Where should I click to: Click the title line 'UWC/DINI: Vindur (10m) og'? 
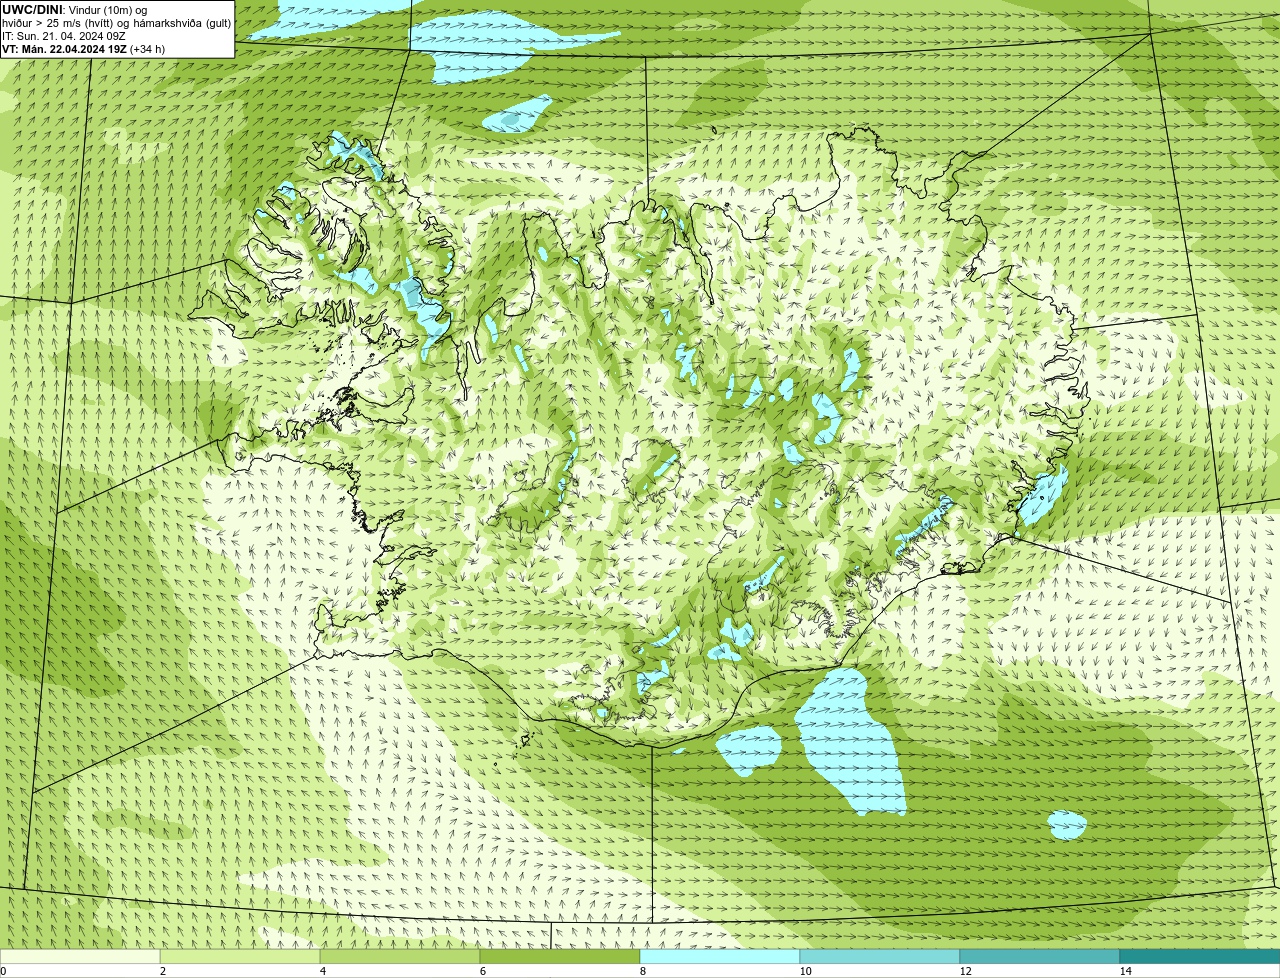pyautogui.click(x=75, y=9)
